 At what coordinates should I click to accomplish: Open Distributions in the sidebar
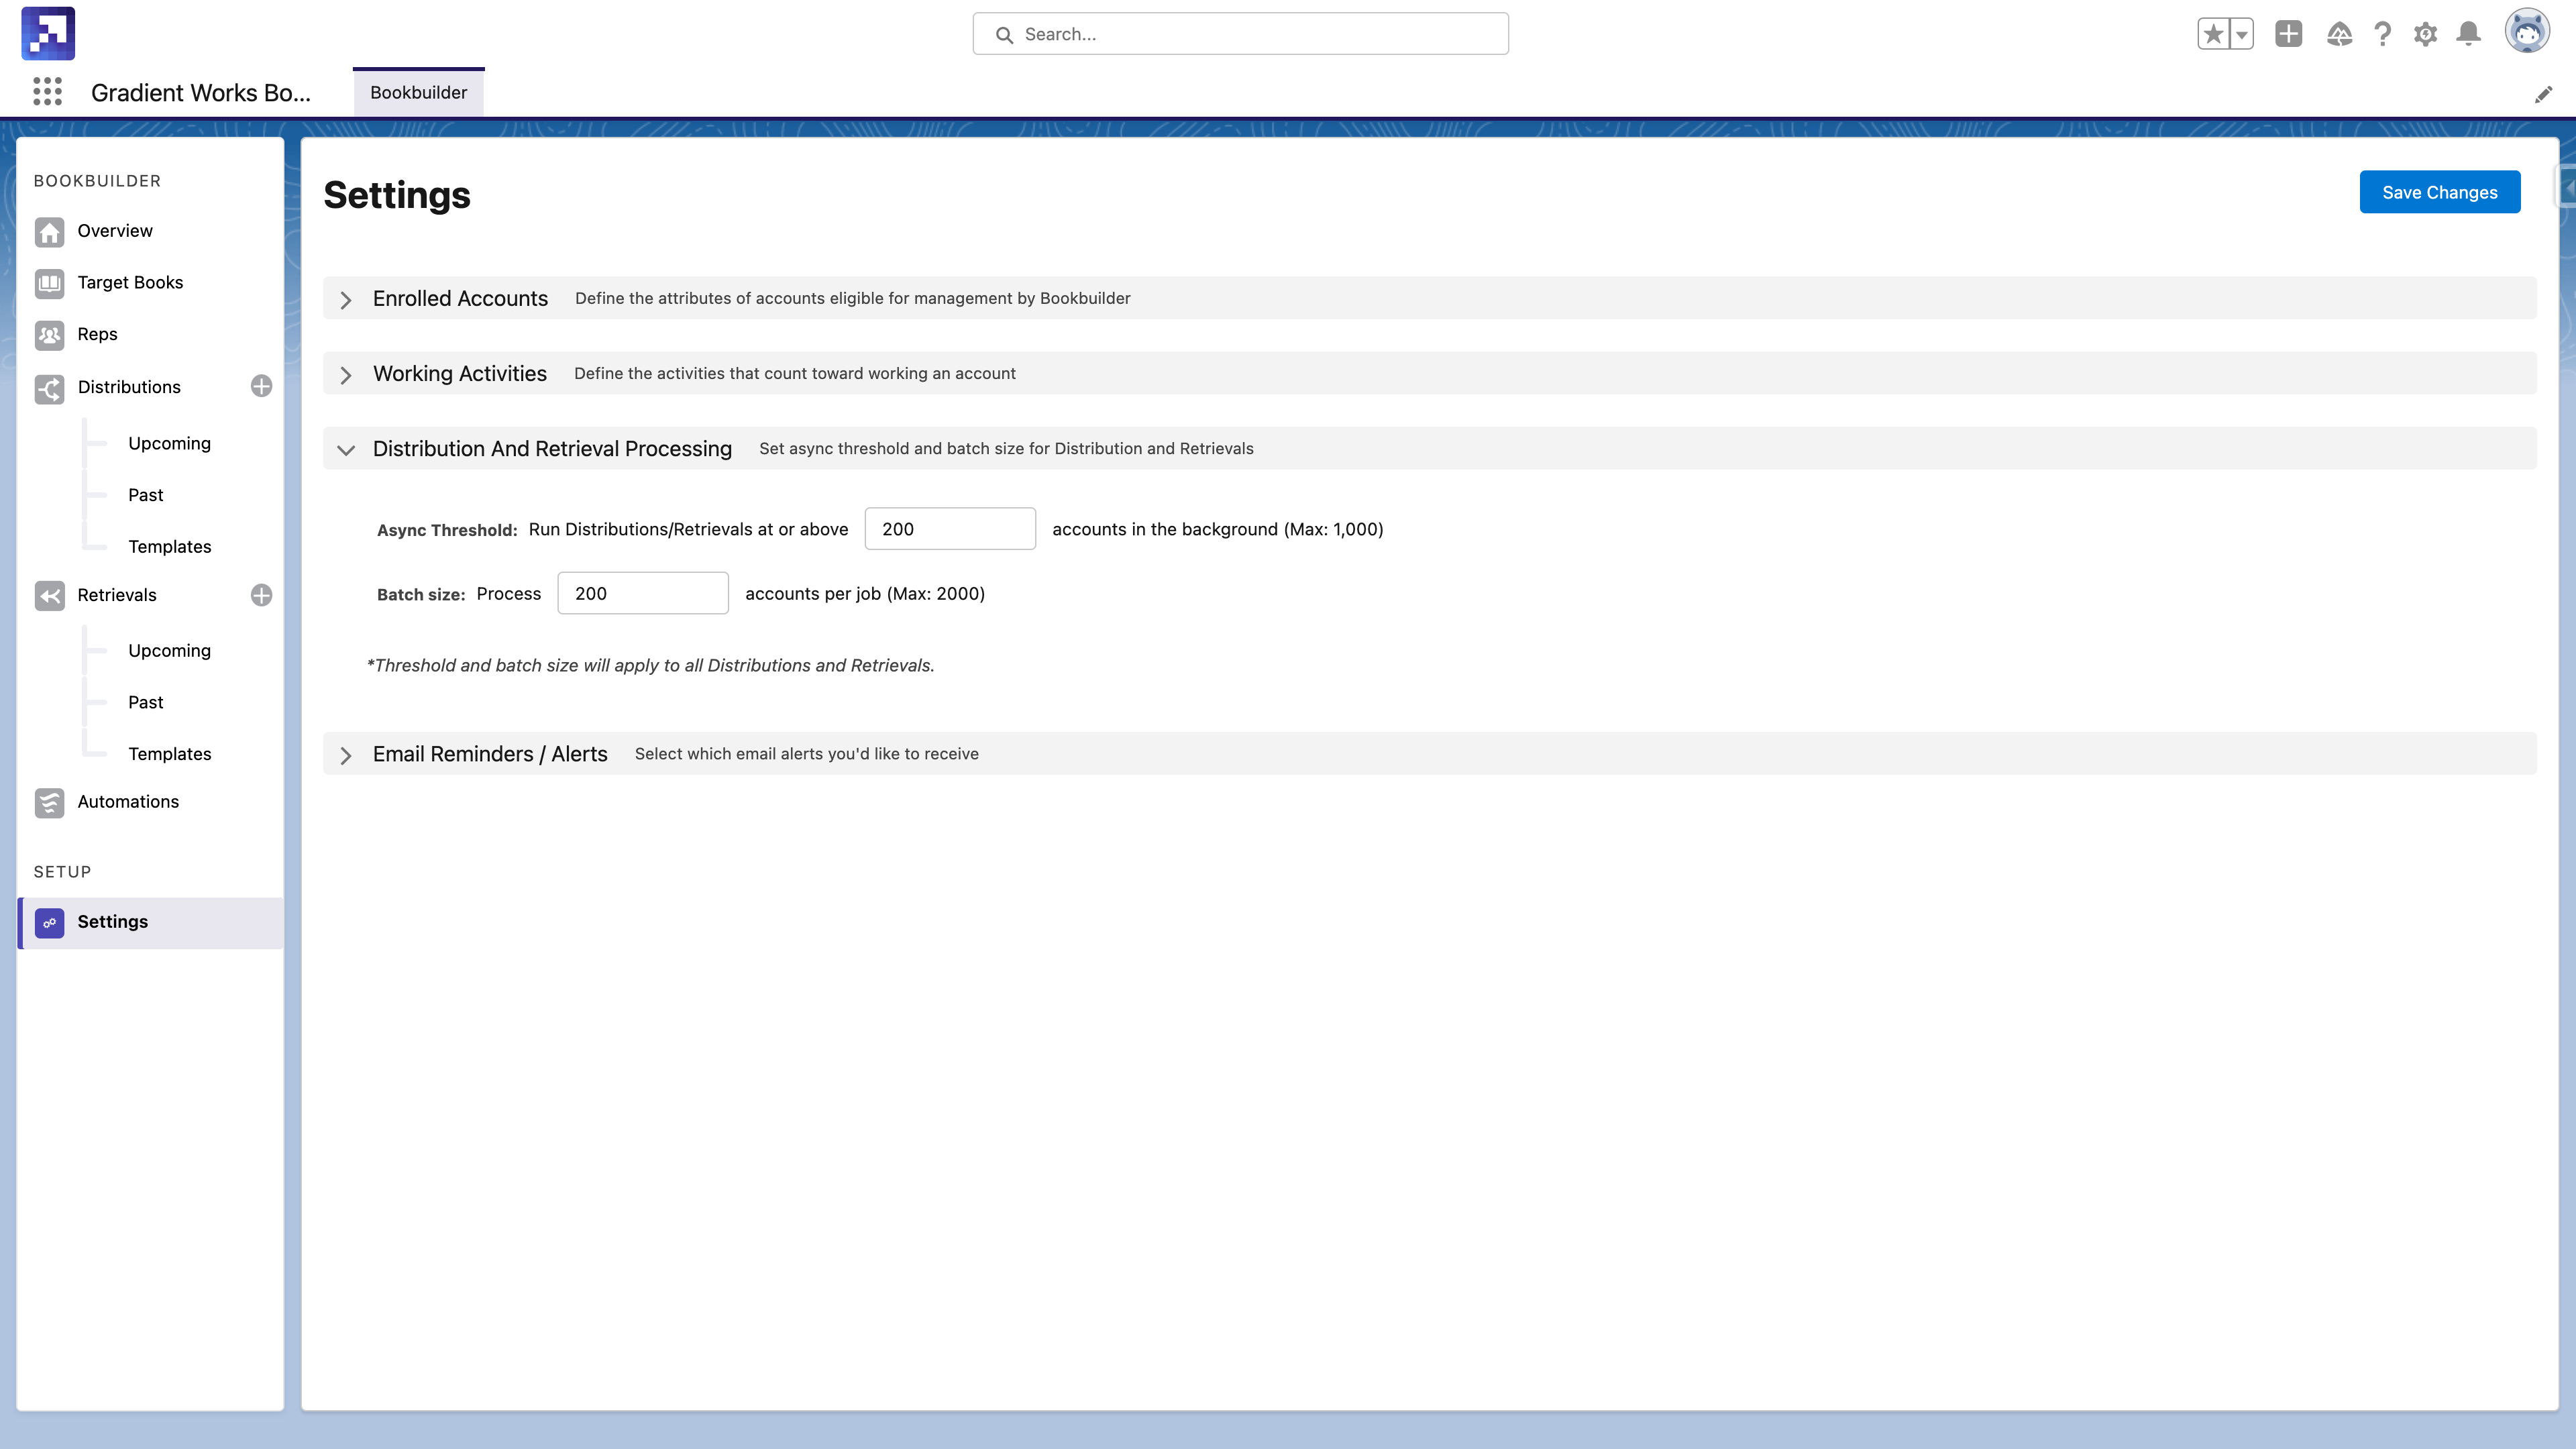click(x=129, y=387)
